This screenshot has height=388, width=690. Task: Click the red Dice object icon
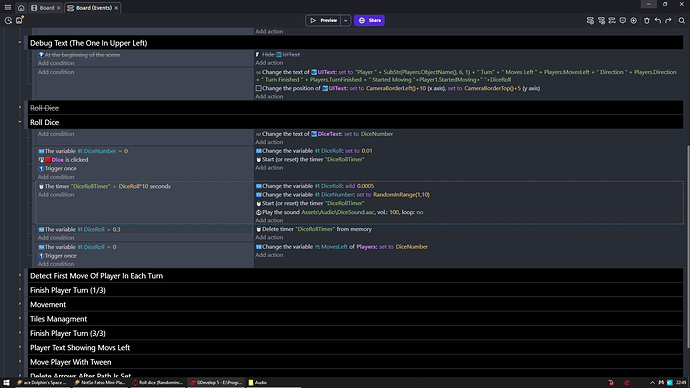[48, 160]
